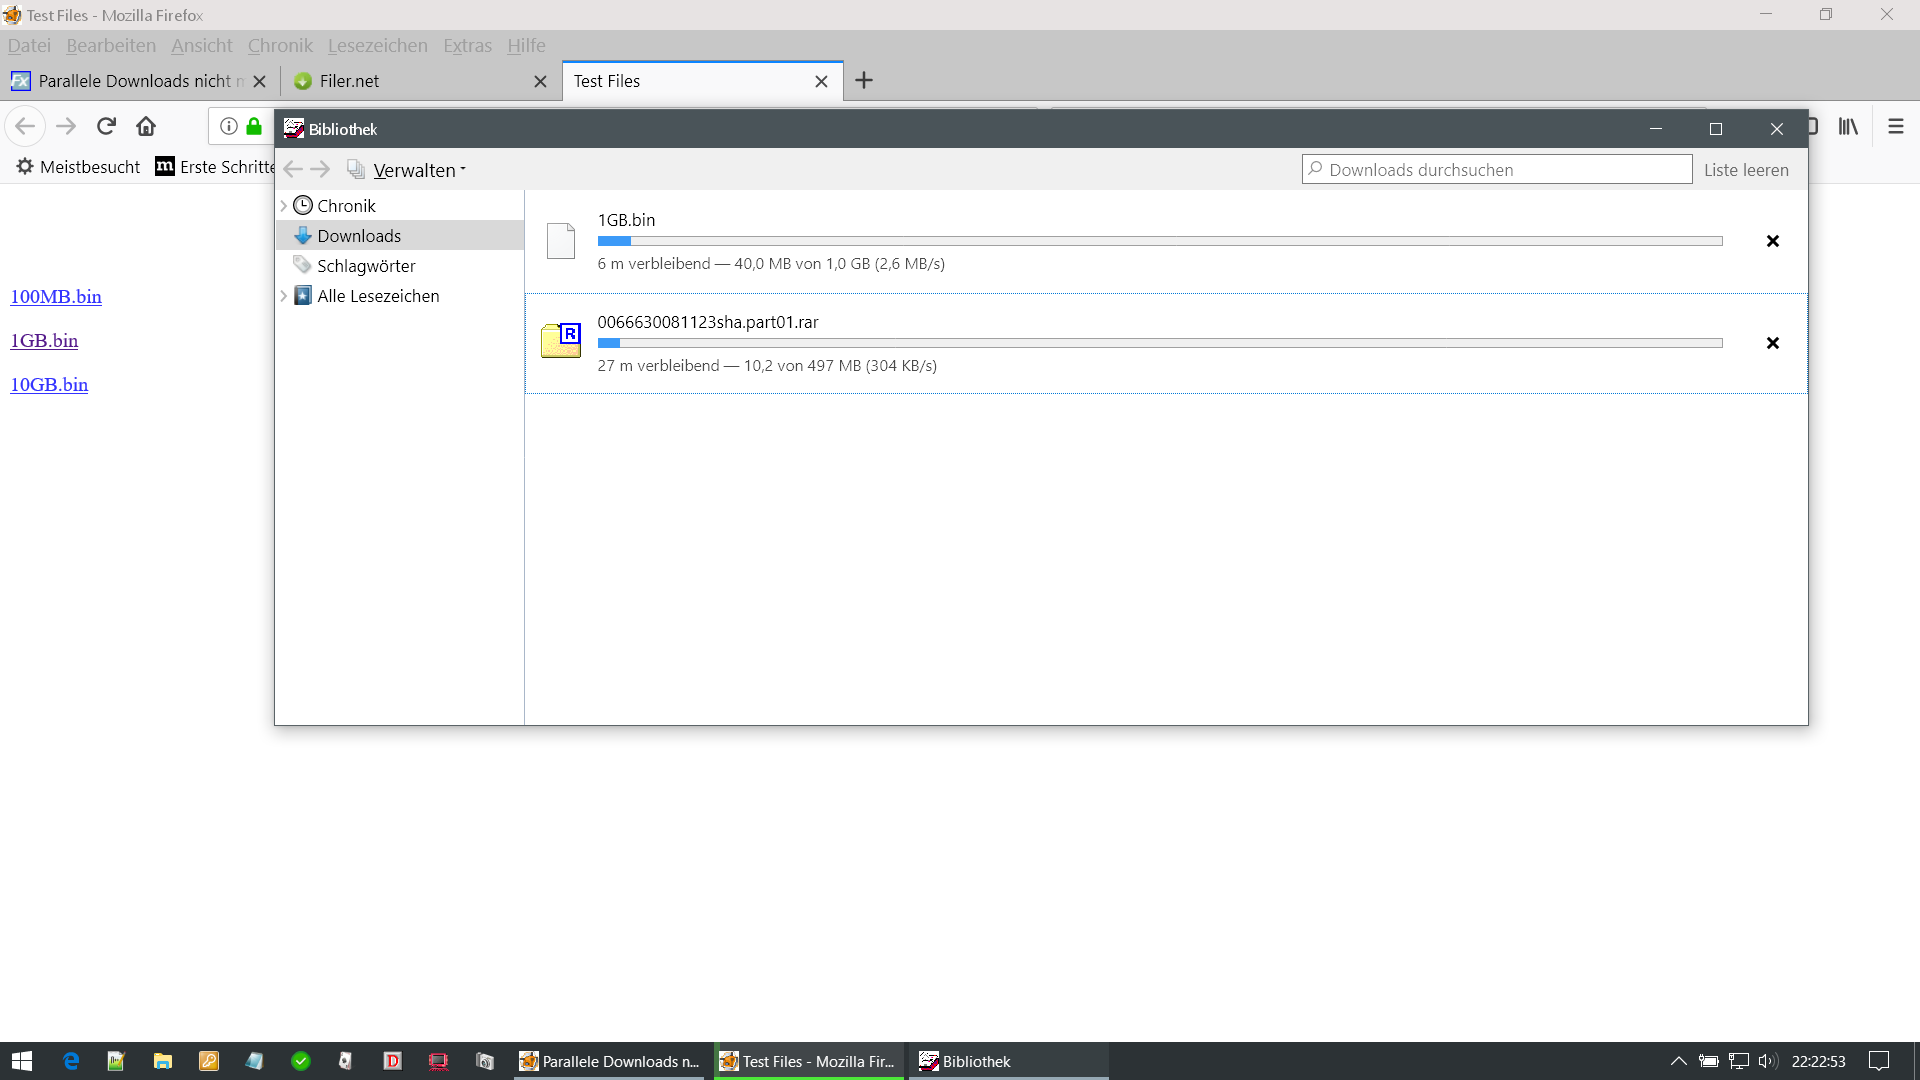Open the Firefox hamburger menu

click(1895, 126)
